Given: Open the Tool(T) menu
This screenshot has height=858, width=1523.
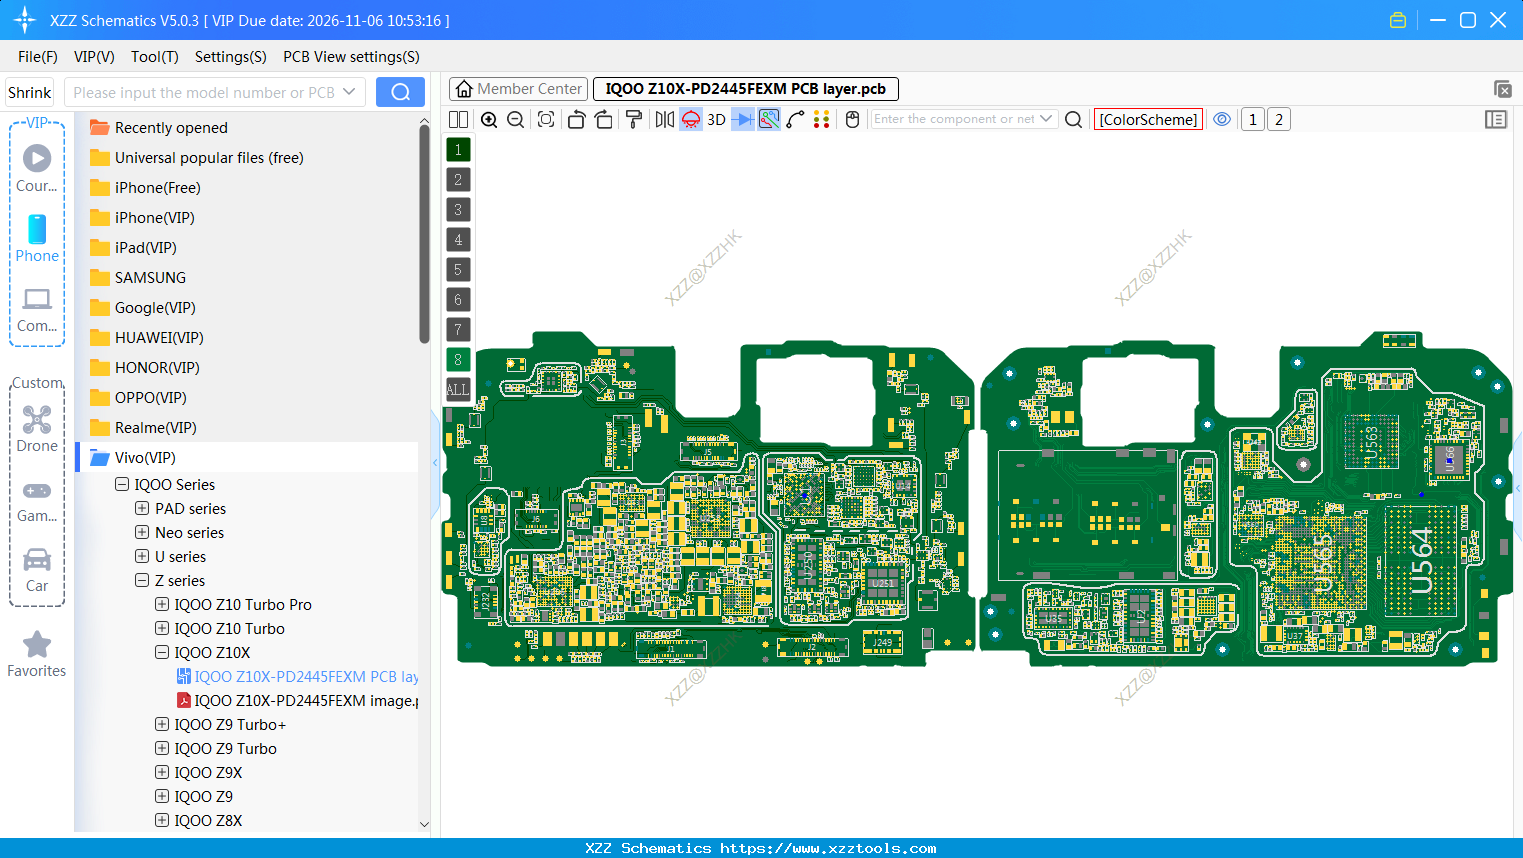Looking at the screenshot, I should click(x=154, y=57).
